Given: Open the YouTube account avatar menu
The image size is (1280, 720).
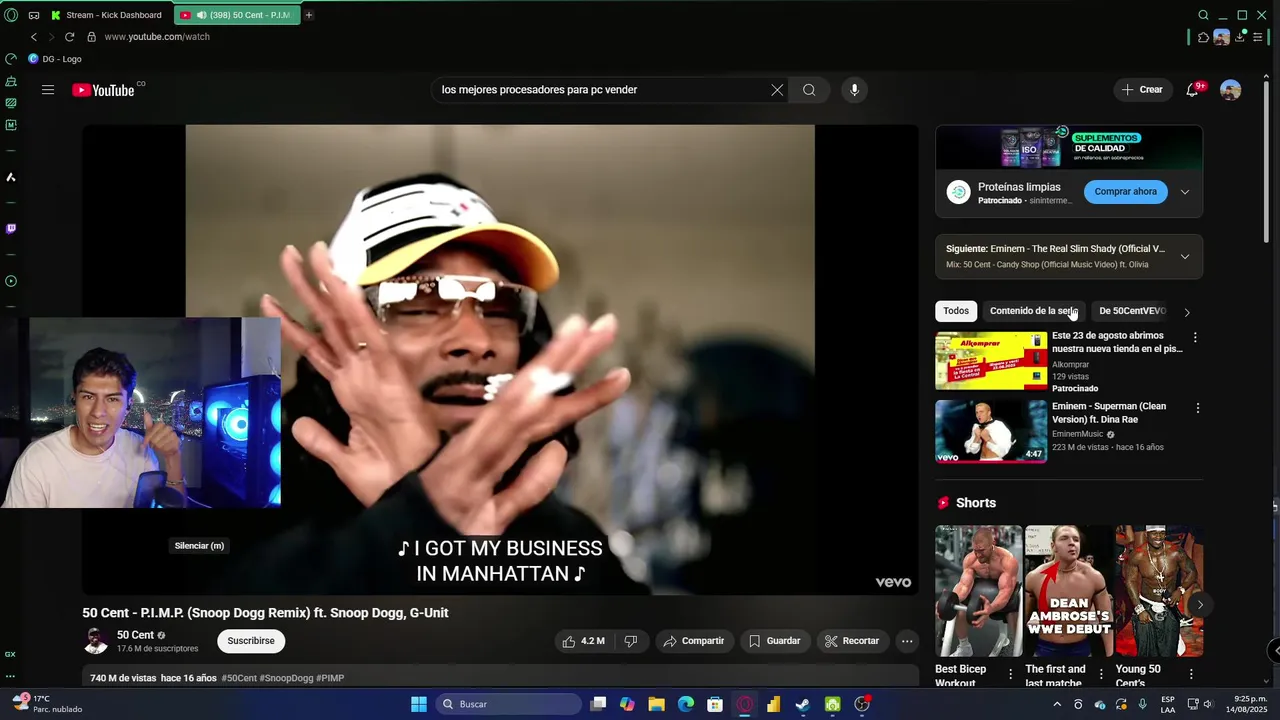Looking at the screenshot, I should tap(1231, 90).
